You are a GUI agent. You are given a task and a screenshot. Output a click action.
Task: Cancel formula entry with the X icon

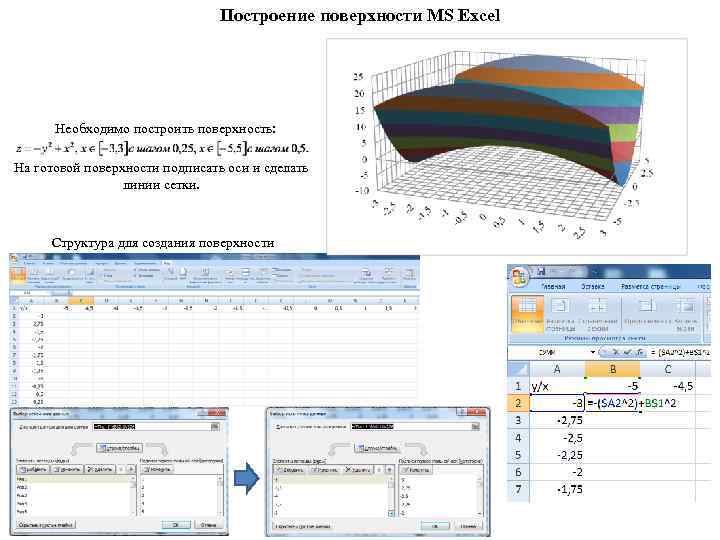[x=617, y=353]
